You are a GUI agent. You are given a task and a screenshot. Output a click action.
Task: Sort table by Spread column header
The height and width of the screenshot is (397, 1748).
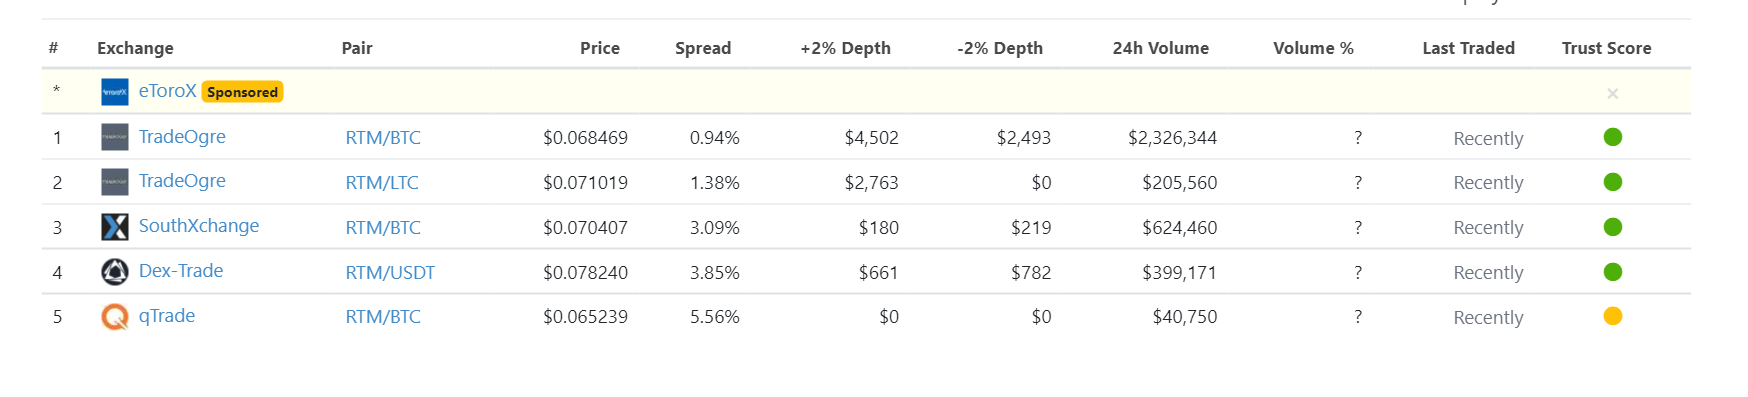[x=703, y=48]
